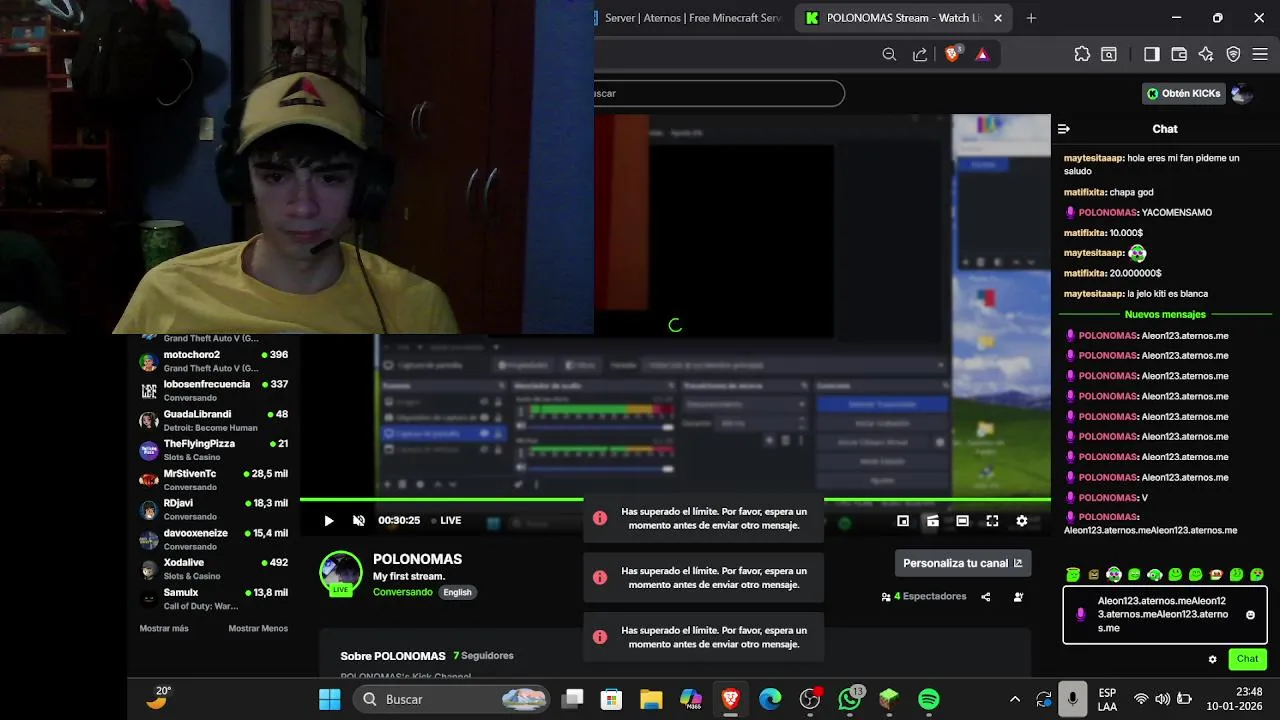1280x720 pixels.
Task: Open RDjavi channel in sidebar
Action: pos(214,510)
